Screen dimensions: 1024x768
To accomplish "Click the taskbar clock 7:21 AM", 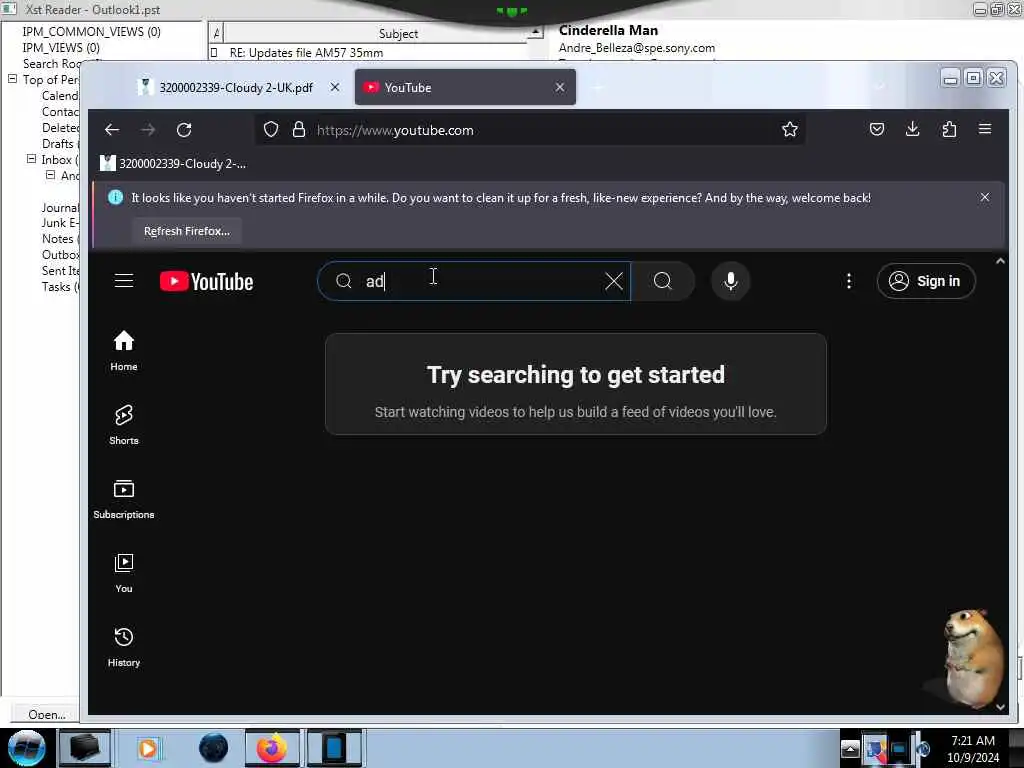I will click(972, 748).
